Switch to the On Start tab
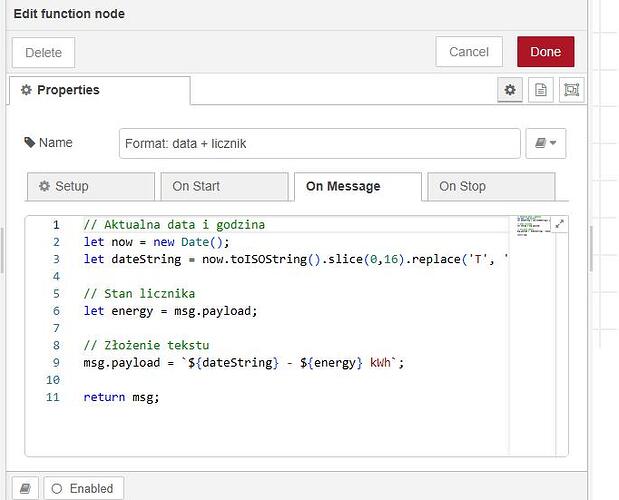Image resolution: width=619 pixels, height=500 pixels. coord(224,186)
